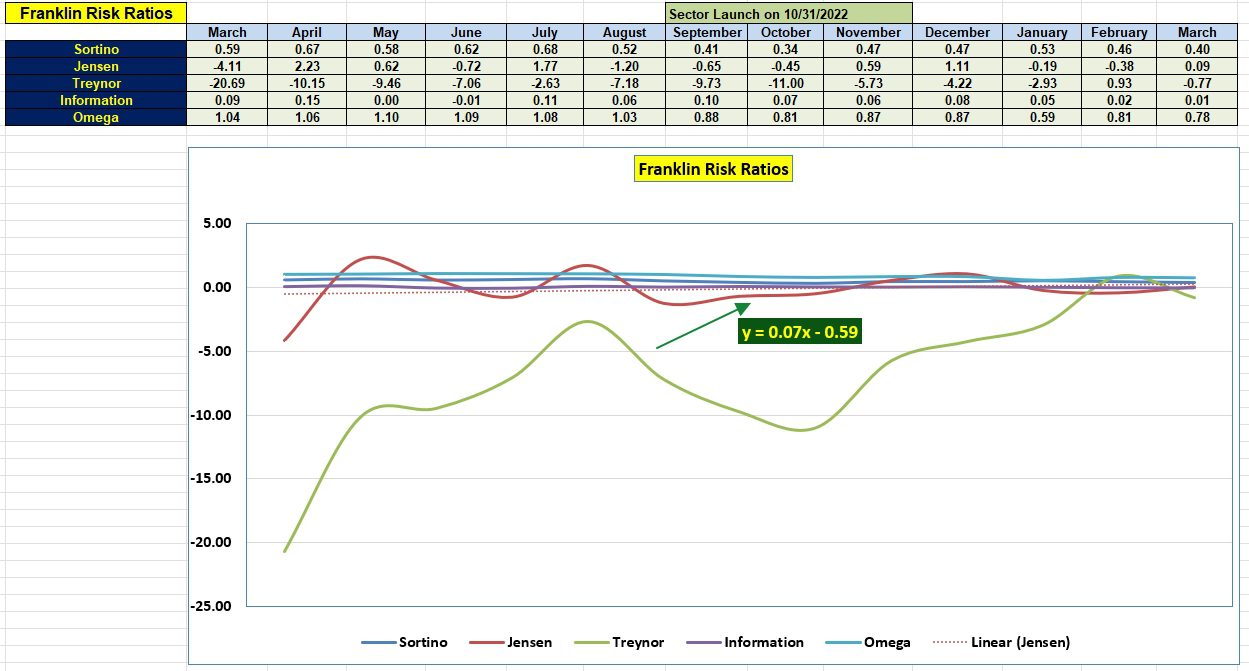Click the -10.00 vertical axis label
The width and height of the screenshot is (1249, 671).
click(x=211, y=415)
